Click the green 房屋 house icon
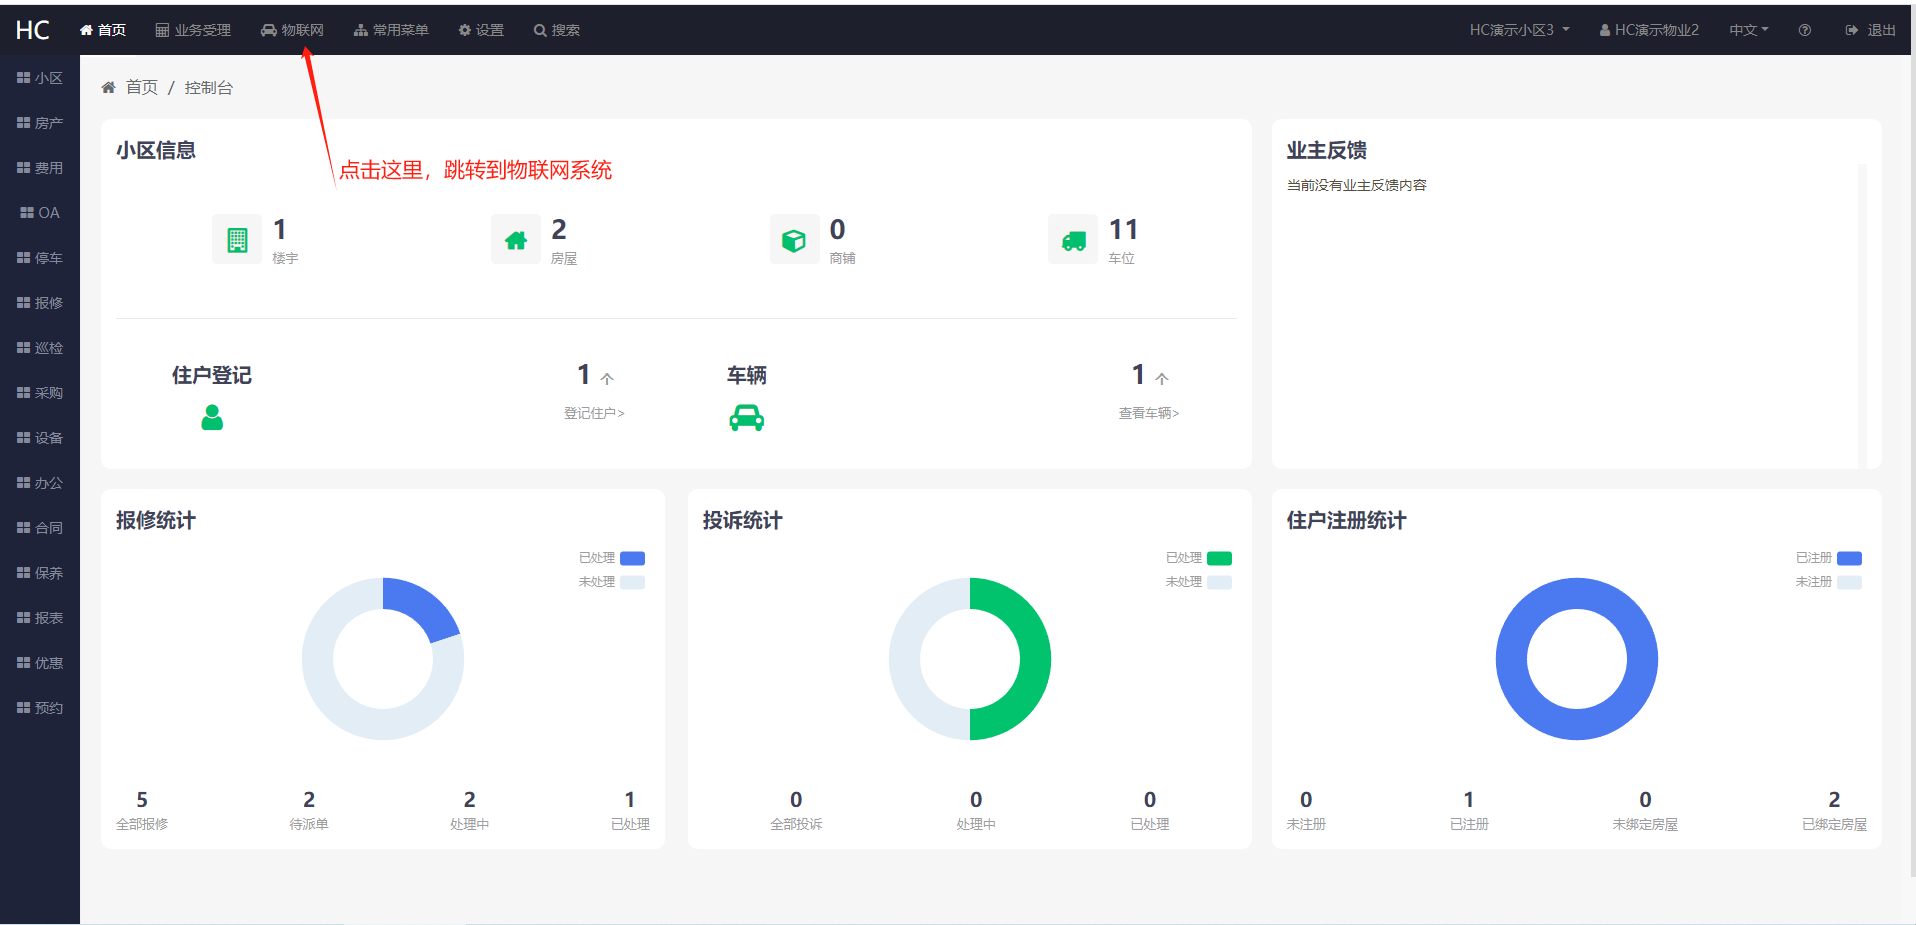Viewport: 1916px width, 925px height. (516, 239)
